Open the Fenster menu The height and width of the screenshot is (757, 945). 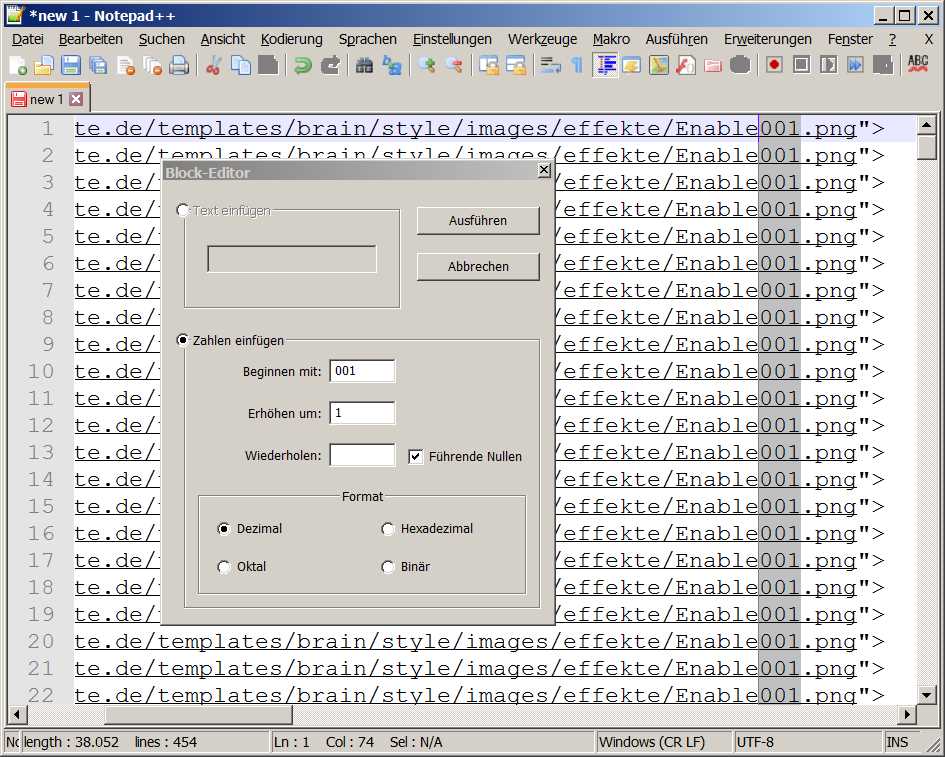pyautogui.click(x=850, y=39)
